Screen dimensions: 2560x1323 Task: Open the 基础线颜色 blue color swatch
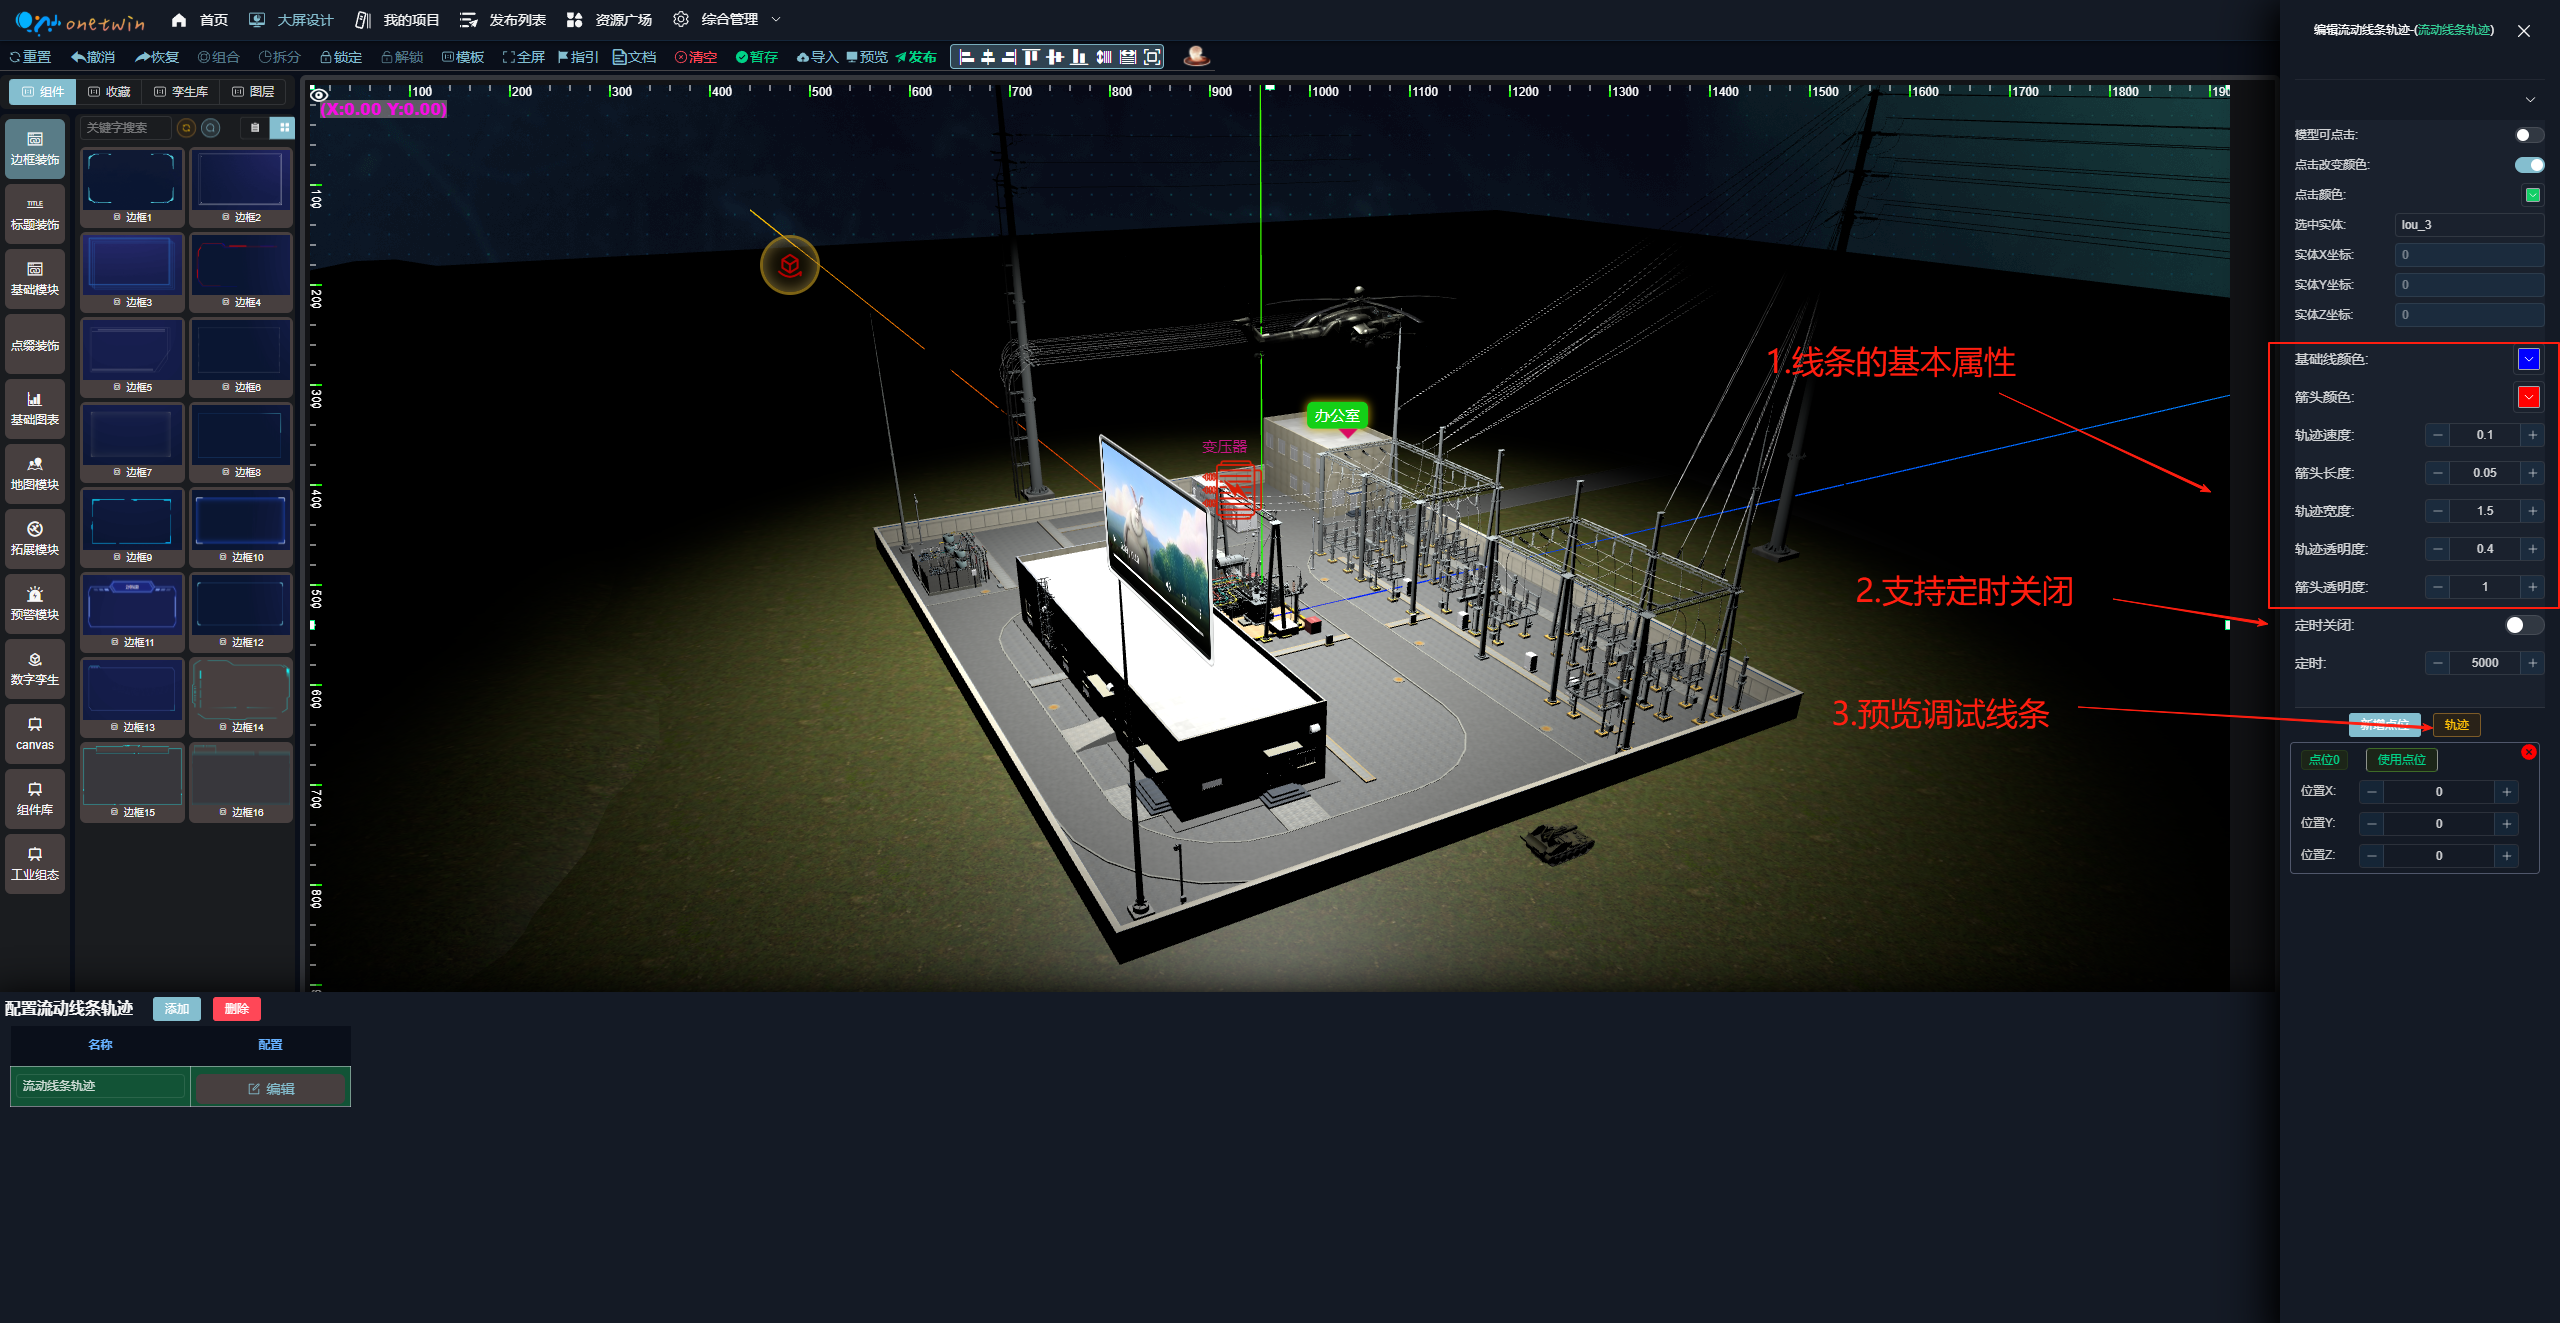pyautogui.click(x=2529, y=359)
